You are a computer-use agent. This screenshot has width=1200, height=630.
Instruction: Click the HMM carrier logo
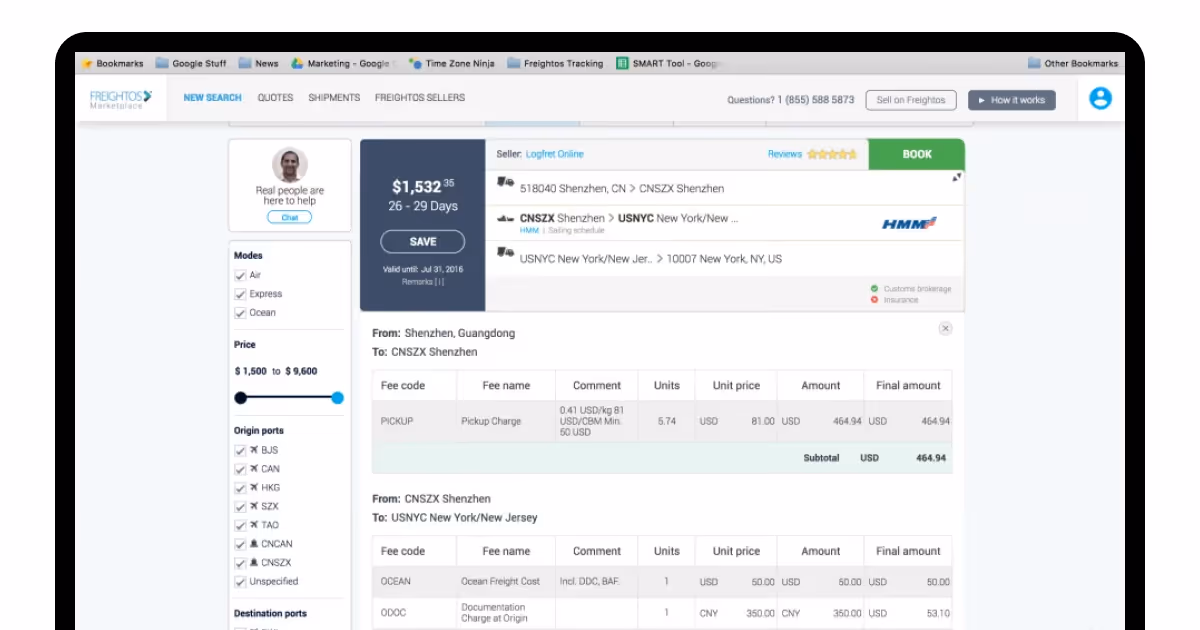909,223
